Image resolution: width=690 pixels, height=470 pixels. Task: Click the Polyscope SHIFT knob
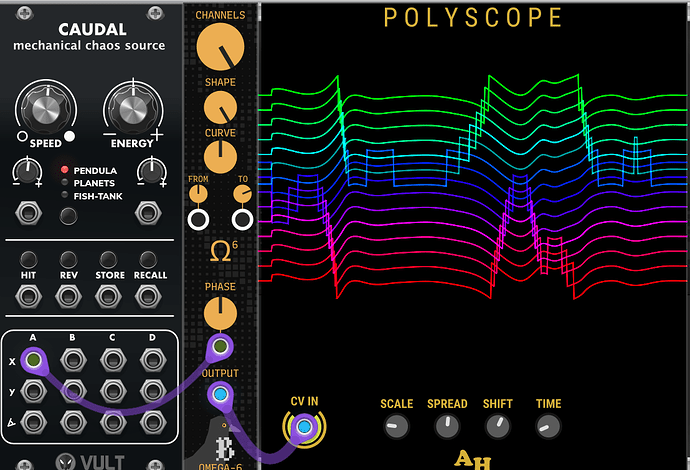(497, 426)
